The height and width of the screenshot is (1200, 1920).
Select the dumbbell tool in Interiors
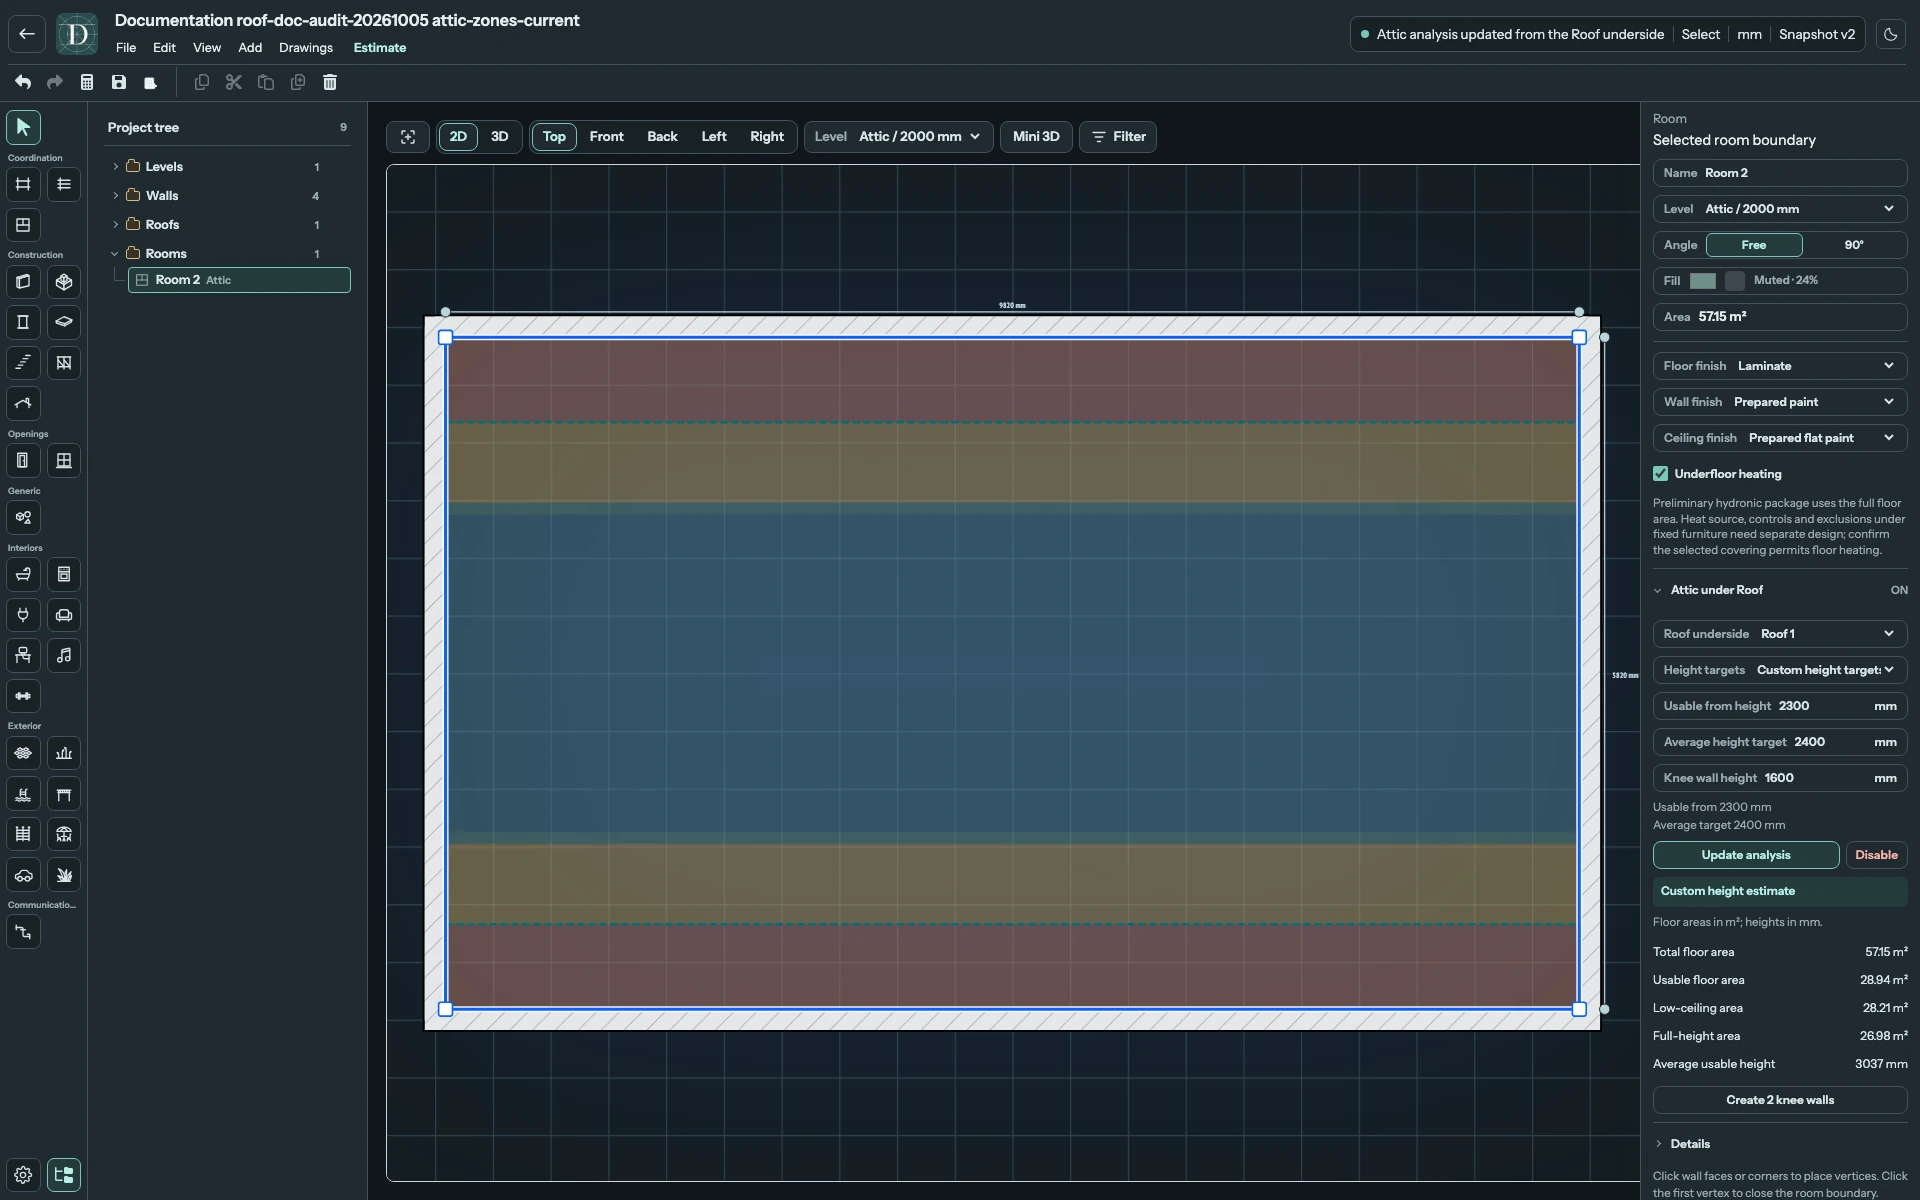23,696
